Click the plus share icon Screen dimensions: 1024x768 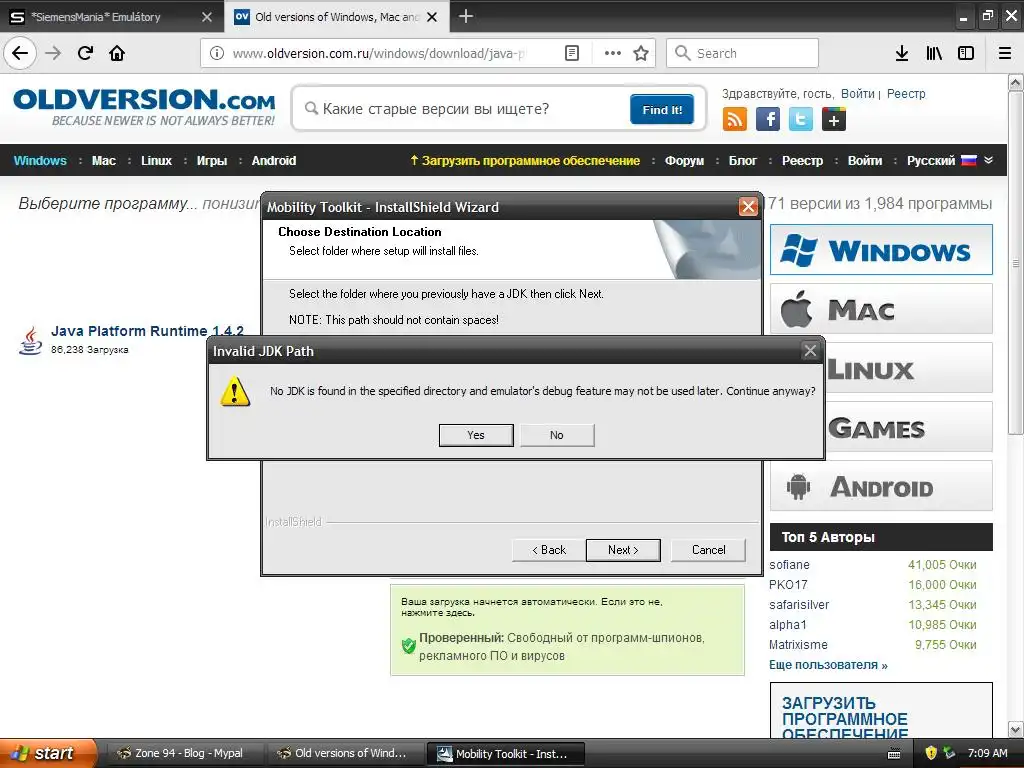point(834,120)
